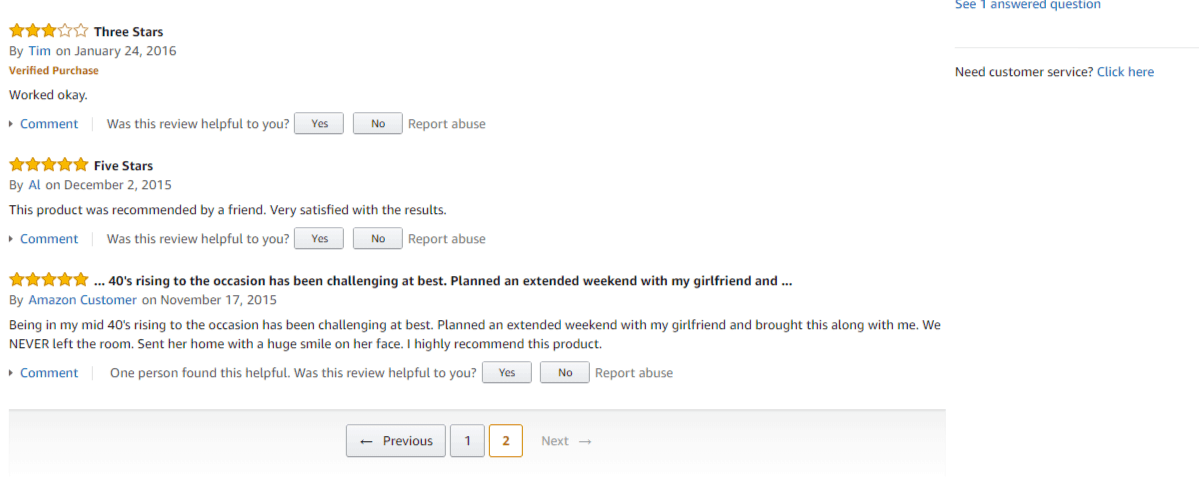This screenshot has height=482, width=1199.
Task: Click the three-star rating on Tim's review
Action: click(48, 31)
